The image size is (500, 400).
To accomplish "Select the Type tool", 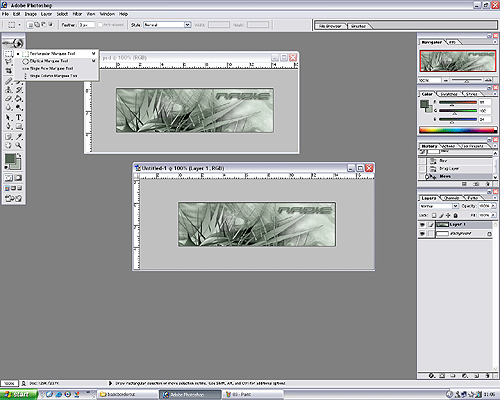I will coord(19,117).
